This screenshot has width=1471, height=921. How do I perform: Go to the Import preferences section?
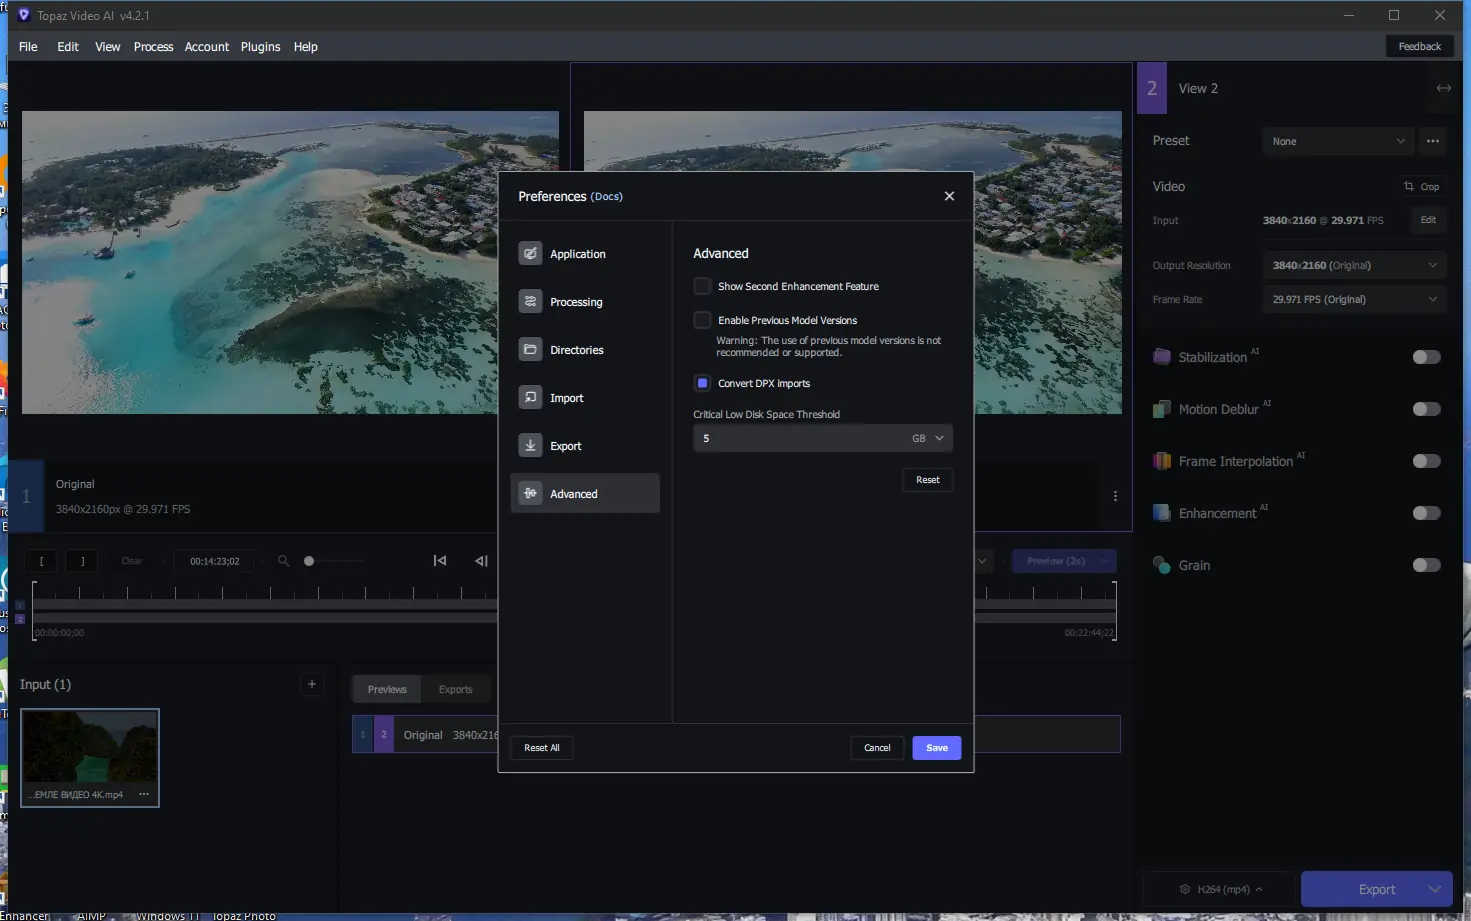tap(566, 398)
